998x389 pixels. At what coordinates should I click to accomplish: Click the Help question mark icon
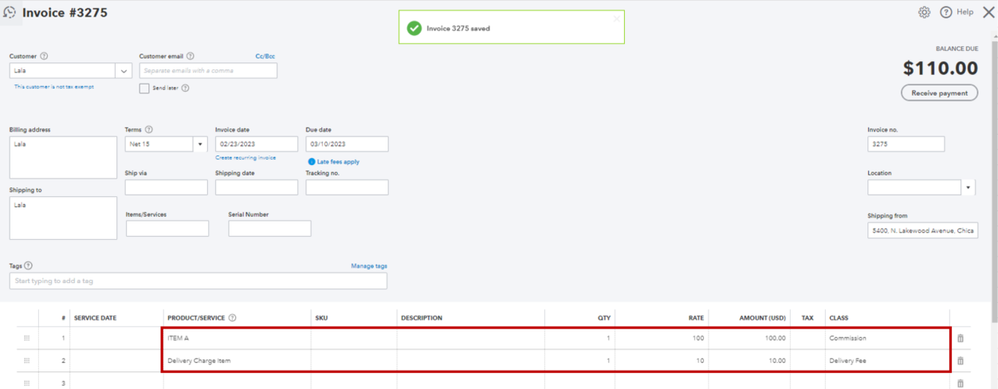[x=946, y=12]
